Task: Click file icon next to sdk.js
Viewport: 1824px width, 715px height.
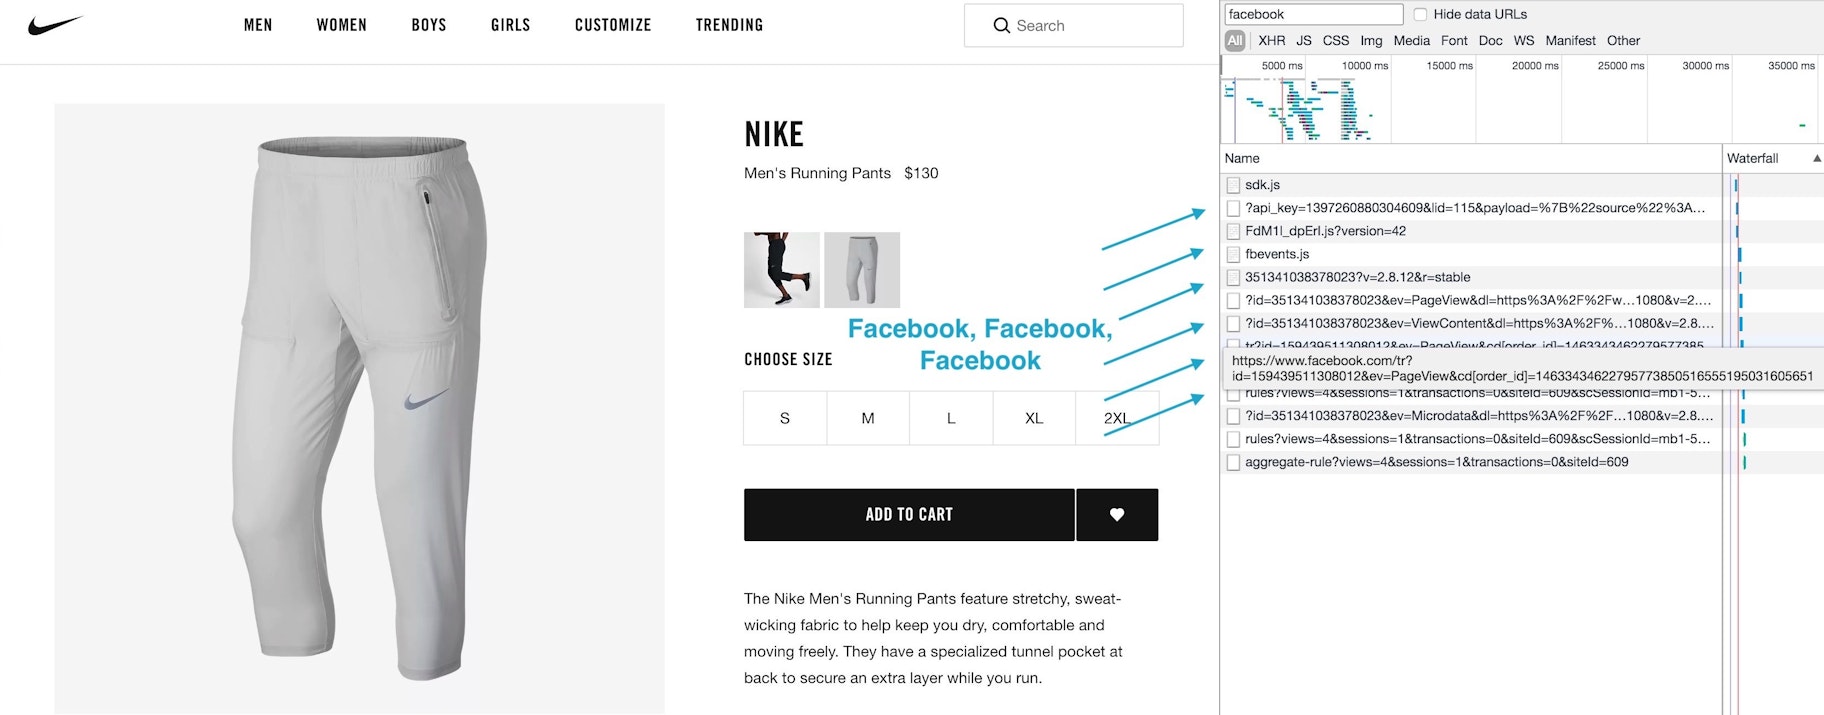Action: click(x=1233, y=185)
